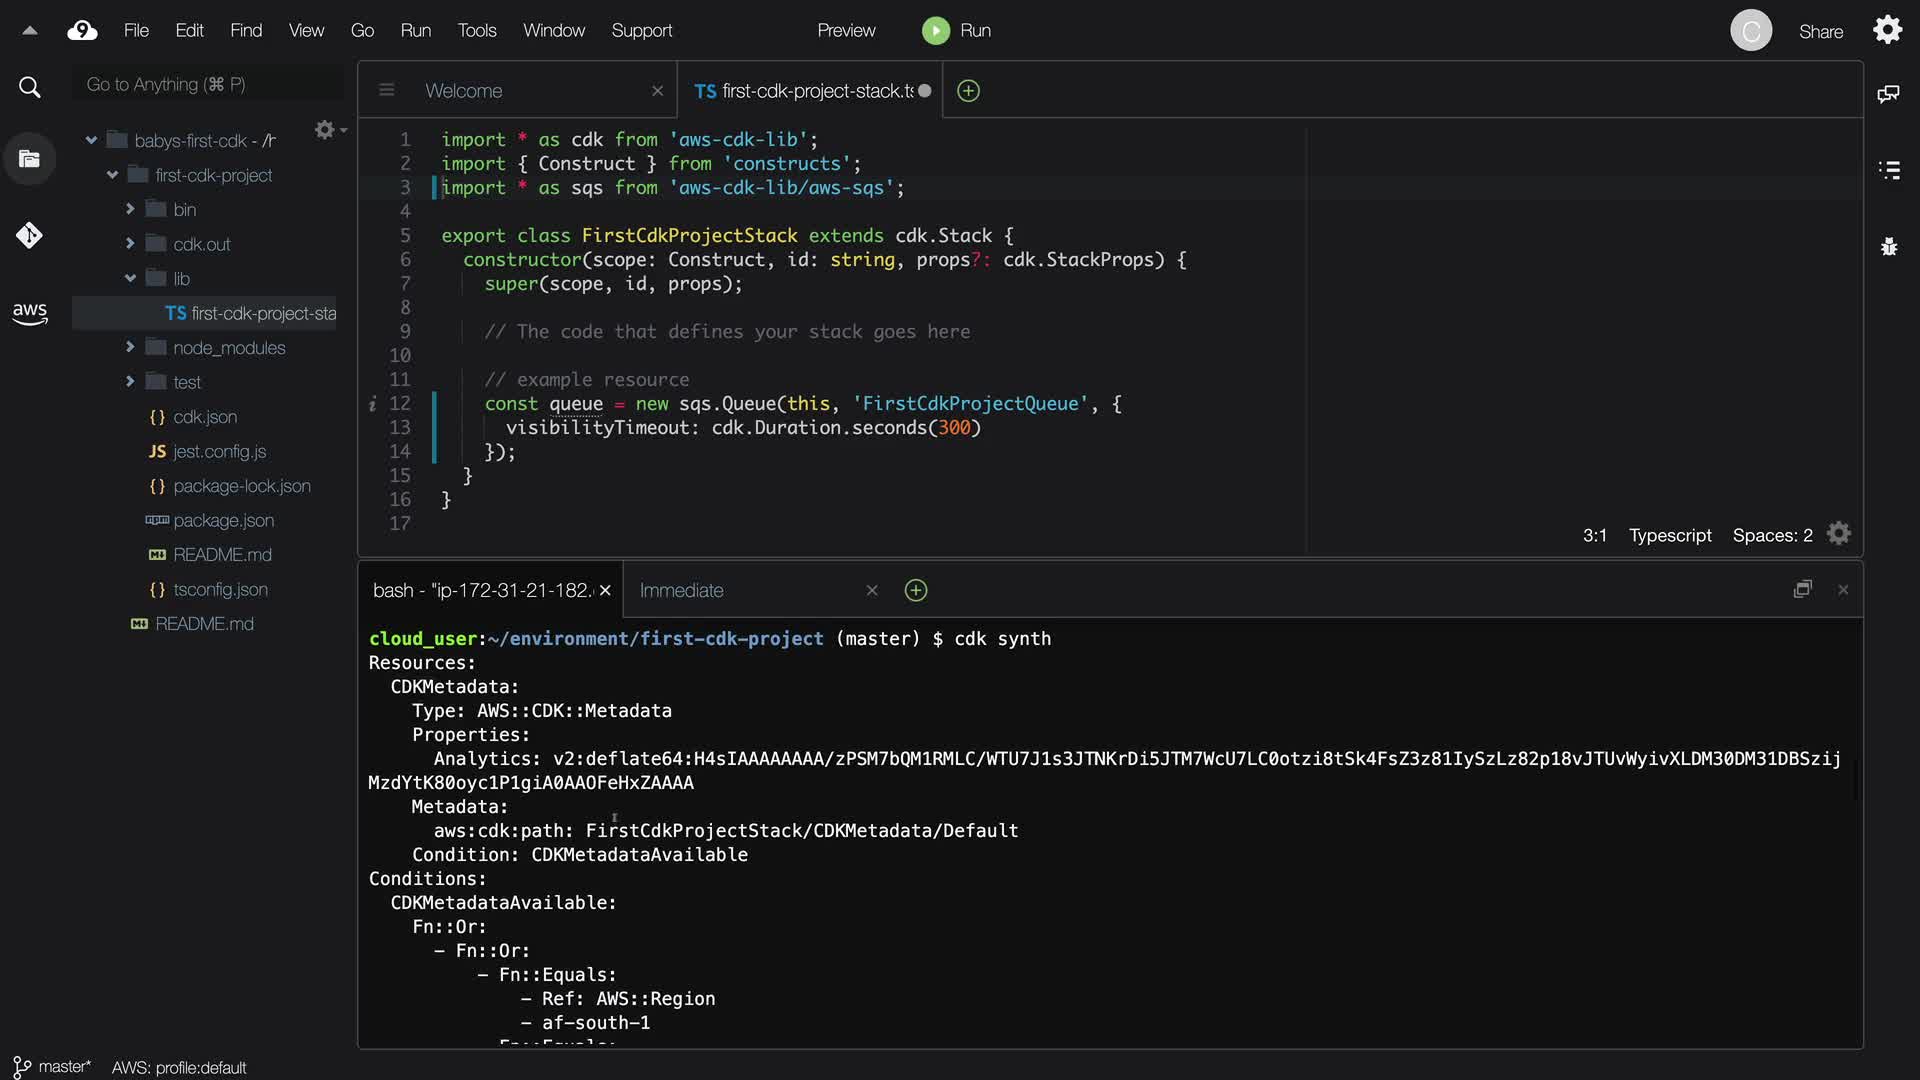Open cdk.json in the file tree

pos(204,417)
